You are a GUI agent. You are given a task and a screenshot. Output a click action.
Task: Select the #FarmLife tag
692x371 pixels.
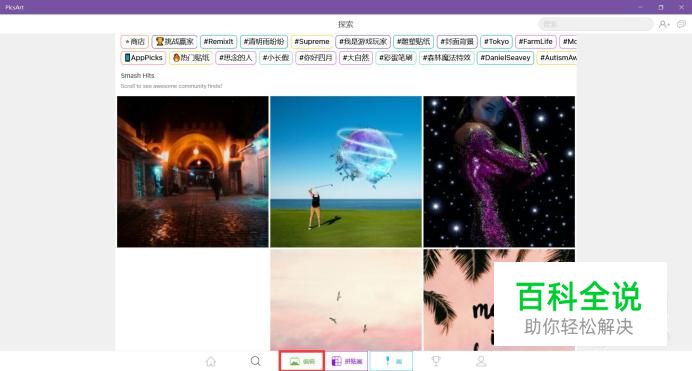[x=535, y=41]
